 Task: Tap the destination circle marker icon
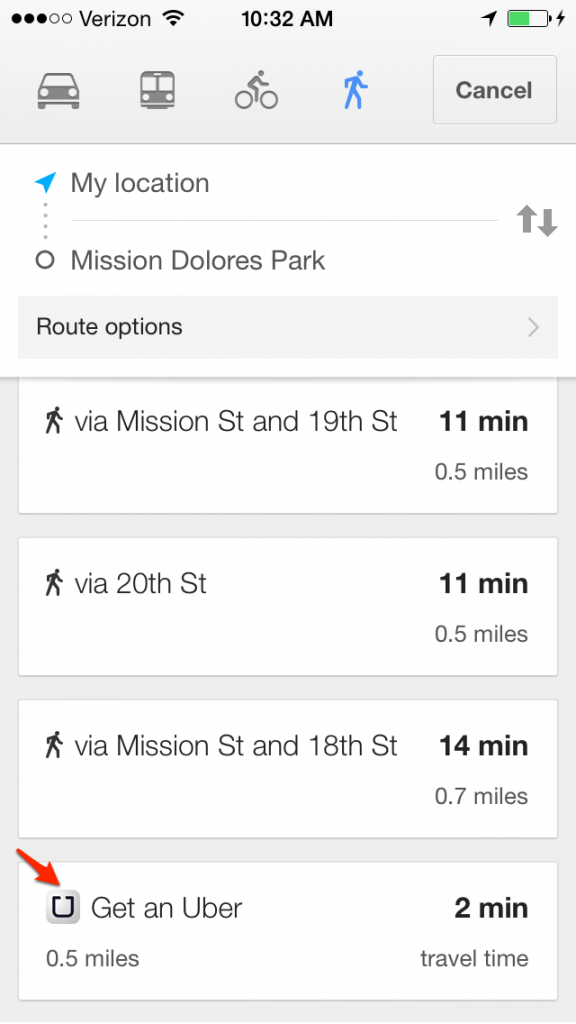[x=45, y=261]
